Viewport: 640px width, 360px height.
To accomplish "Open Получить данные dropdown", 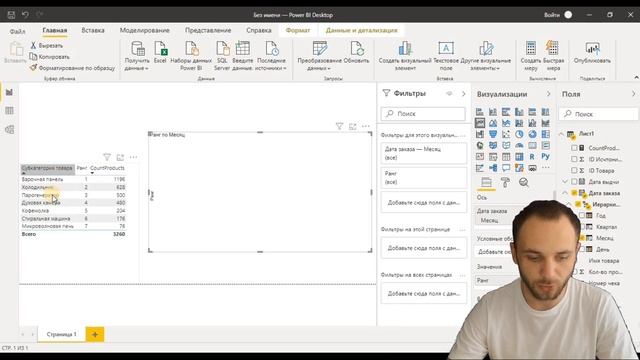I will coord(137,64).
